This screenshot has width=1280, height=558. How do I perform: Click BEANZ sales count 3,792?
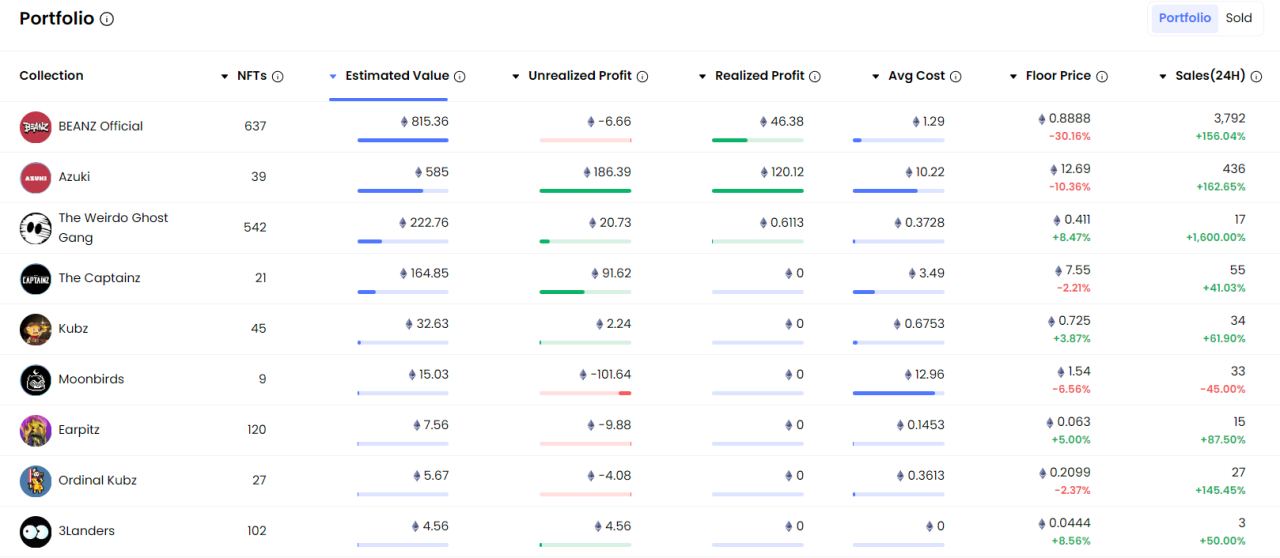tap(1229, 118)
